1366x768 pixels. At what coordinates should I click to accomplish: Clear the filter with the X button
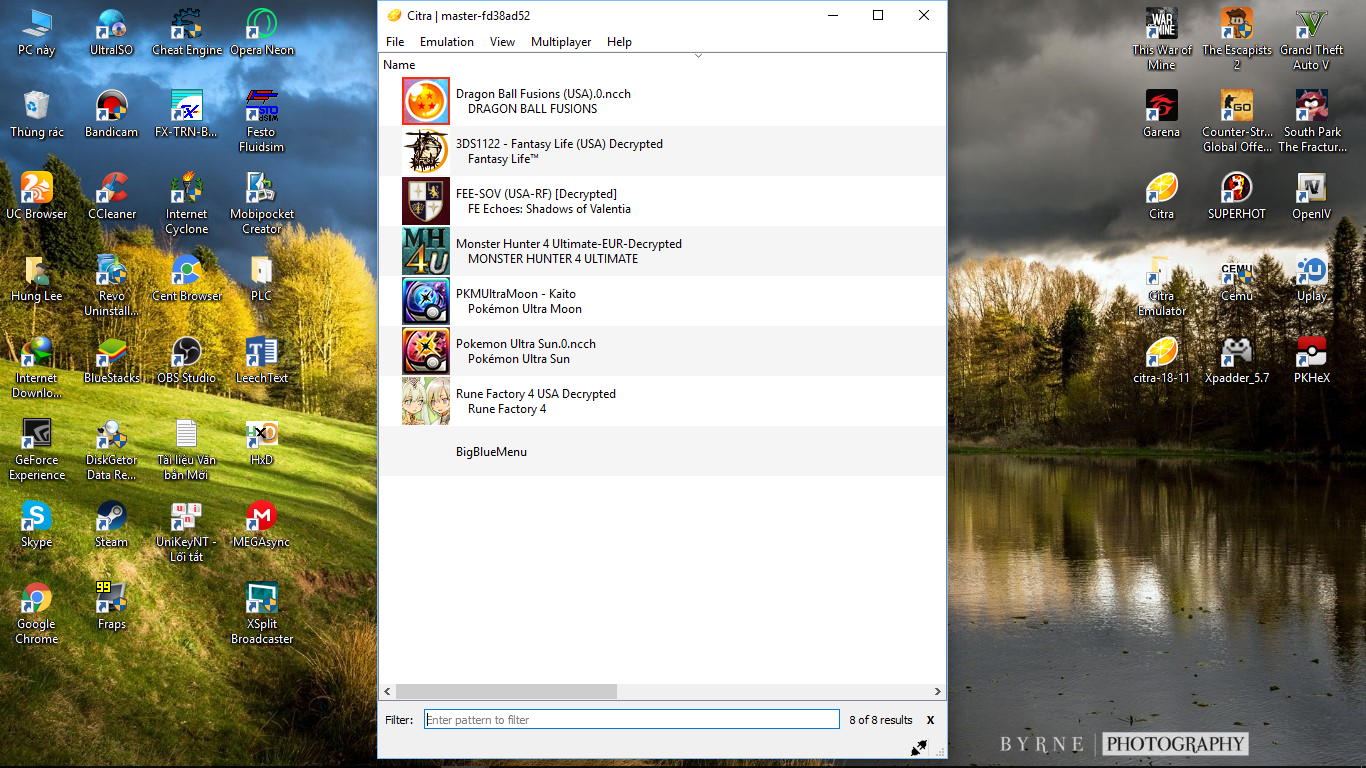[x=930, y=720]
